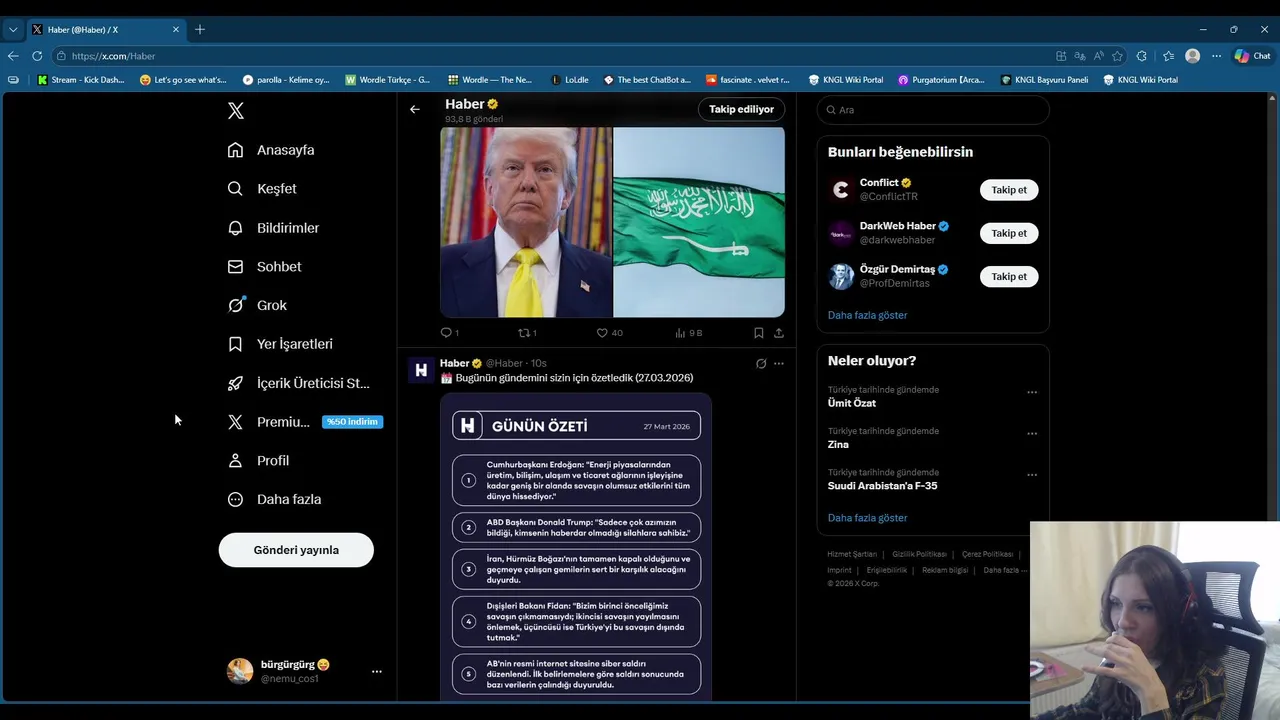
Task: Open Conflict profile avatar
Action: click(841, 190)
